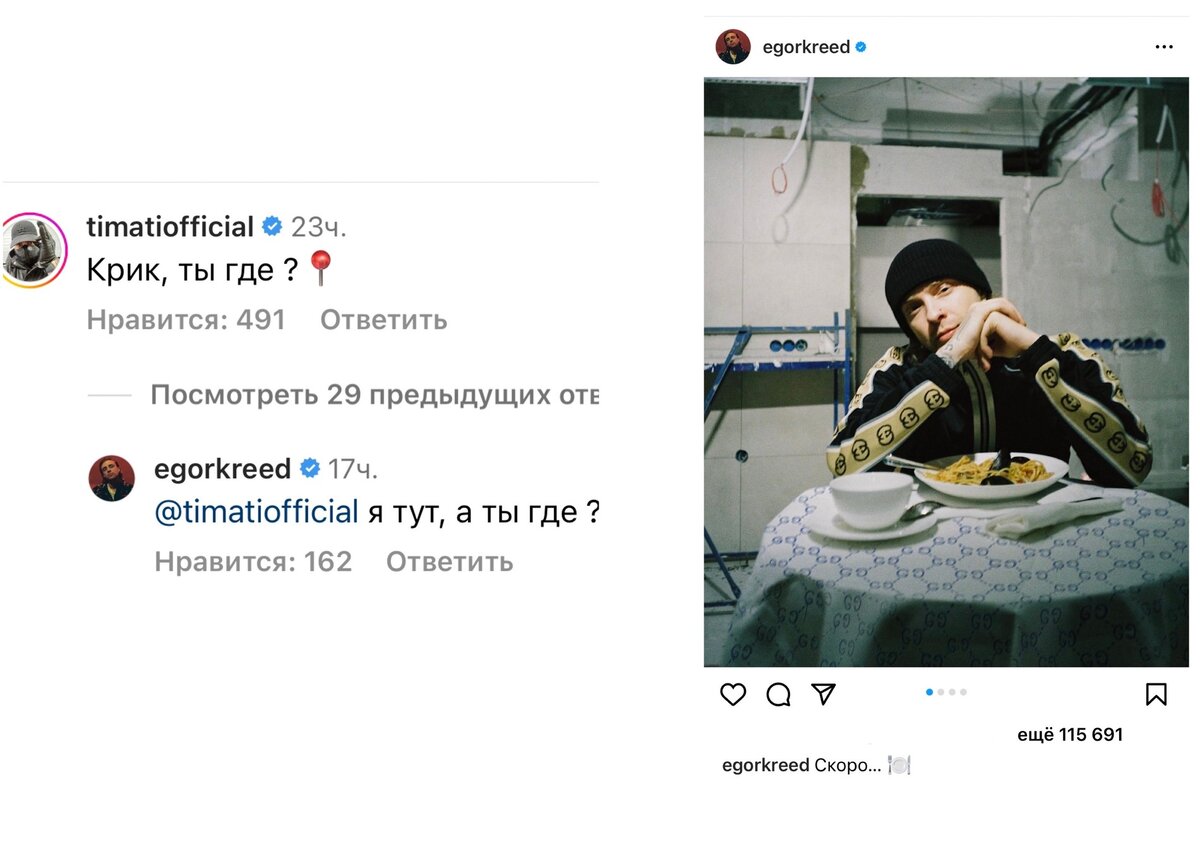
Task: Click the verified checkmark beside timatiofficial
Action: coord(272,227)
